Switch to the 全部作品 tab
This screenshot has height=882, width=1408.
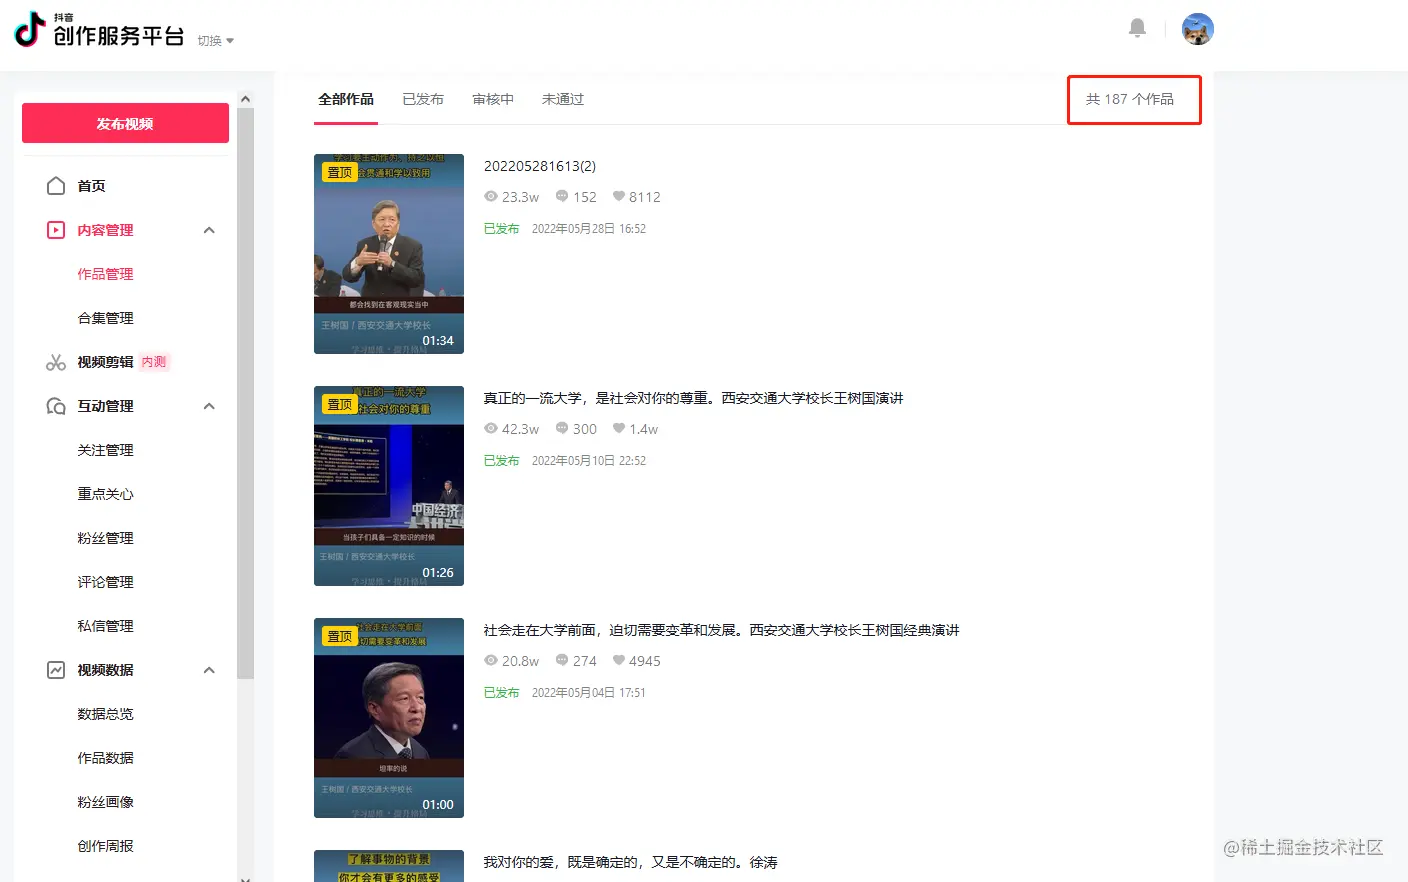(x=346, y=99)
